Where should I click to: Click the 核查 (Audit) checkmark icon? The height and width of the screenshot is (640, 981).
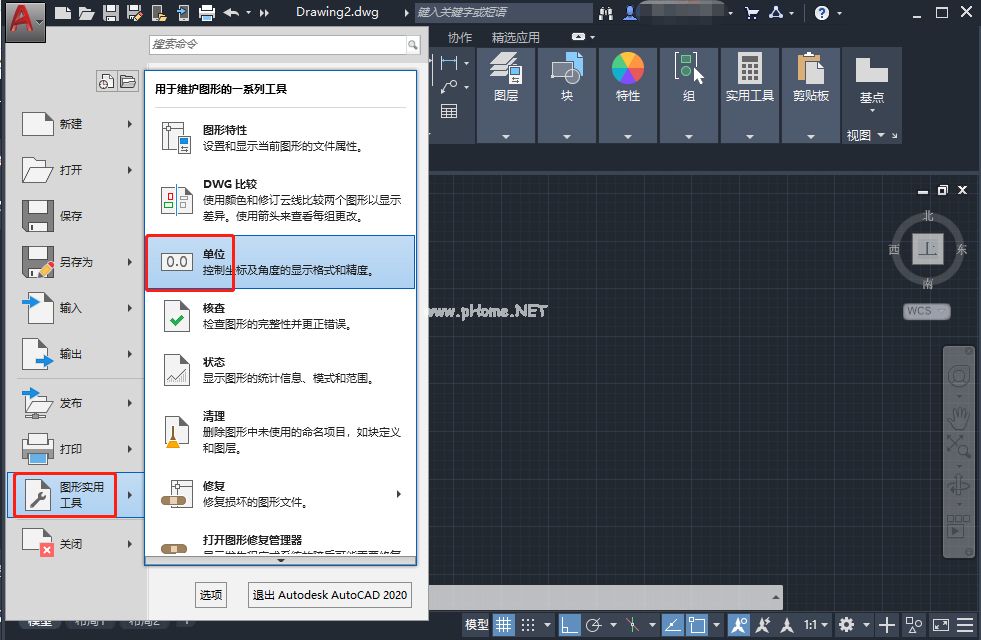coord(176,317)
